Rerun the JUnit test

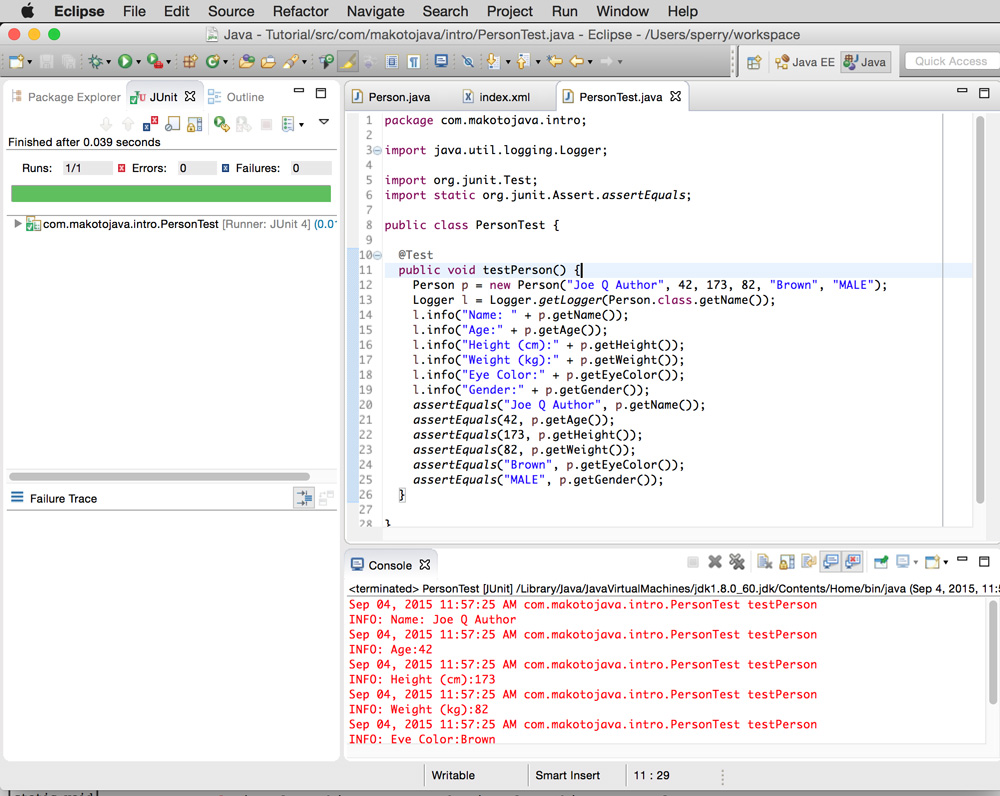click(x=221, y=124)
